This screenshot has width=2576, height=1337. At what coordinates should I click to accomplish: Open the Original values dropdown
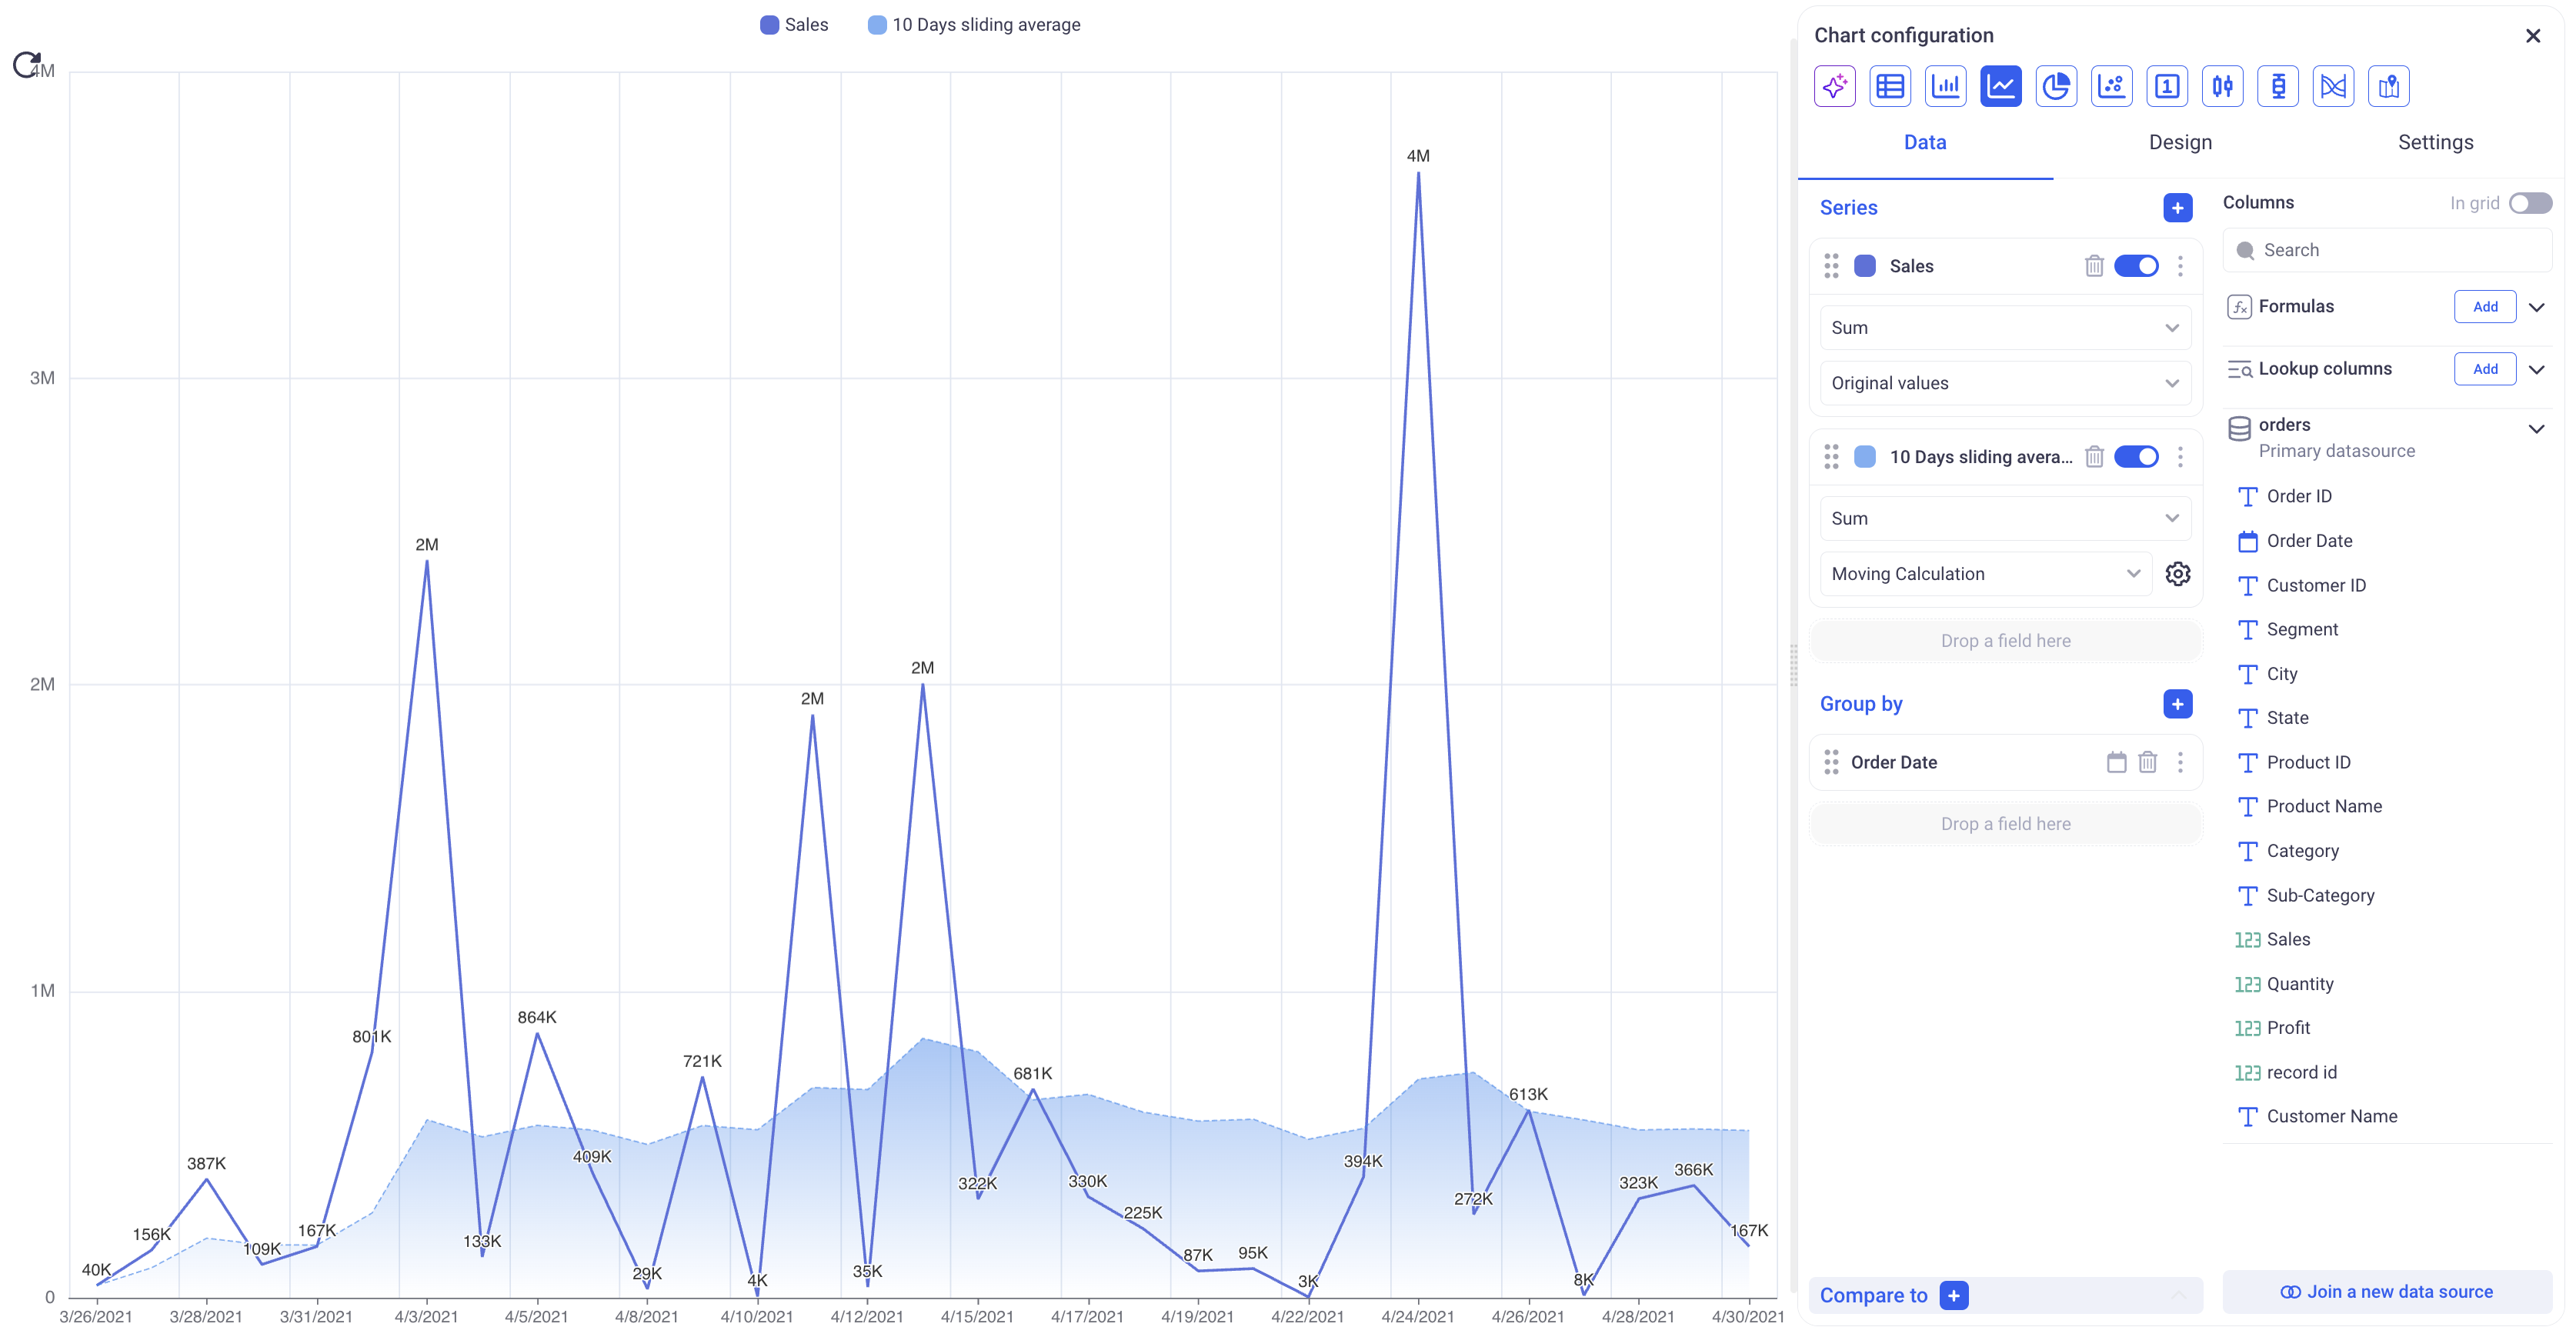[x=2004, y=383]
